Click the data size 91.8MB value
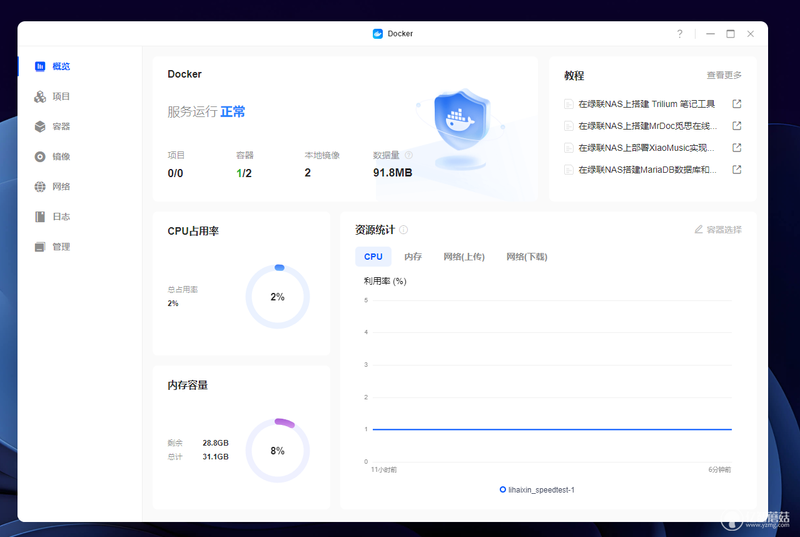The image size is (800, 537). pyautogui.click(x=392, y=173)
